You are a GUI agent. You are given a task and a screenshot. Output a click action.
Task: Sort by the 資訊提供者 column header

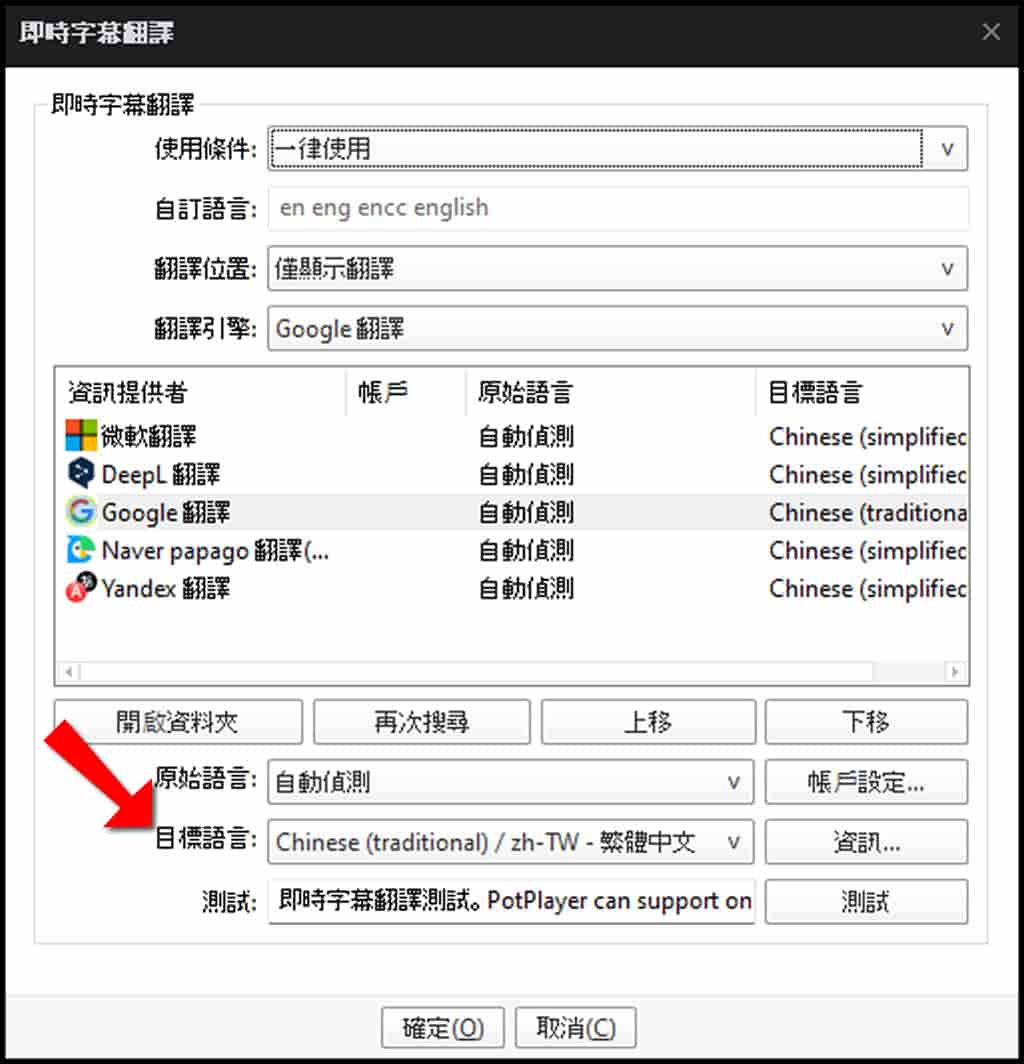coord(201,392)
